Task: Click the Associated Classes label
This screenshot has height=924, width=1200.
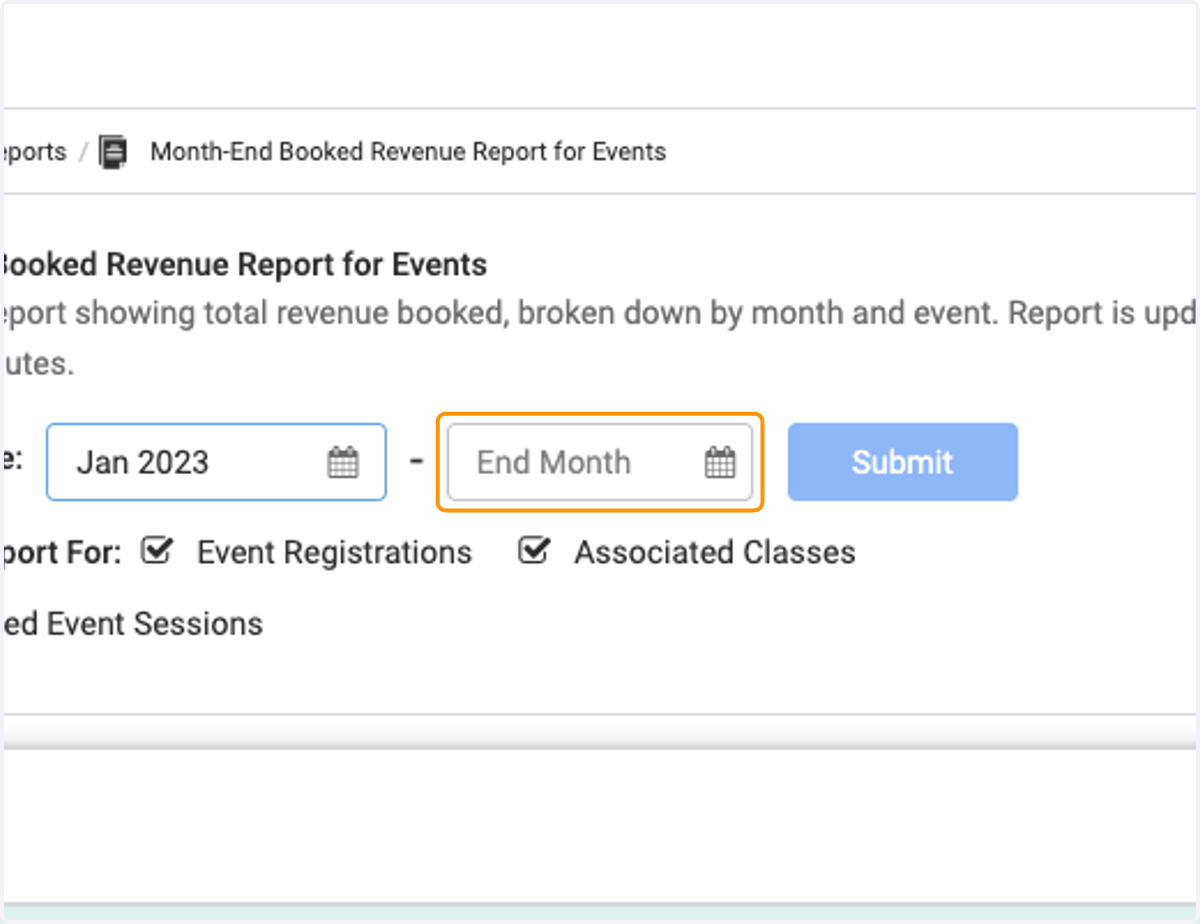Action: (x=715, y=552)
